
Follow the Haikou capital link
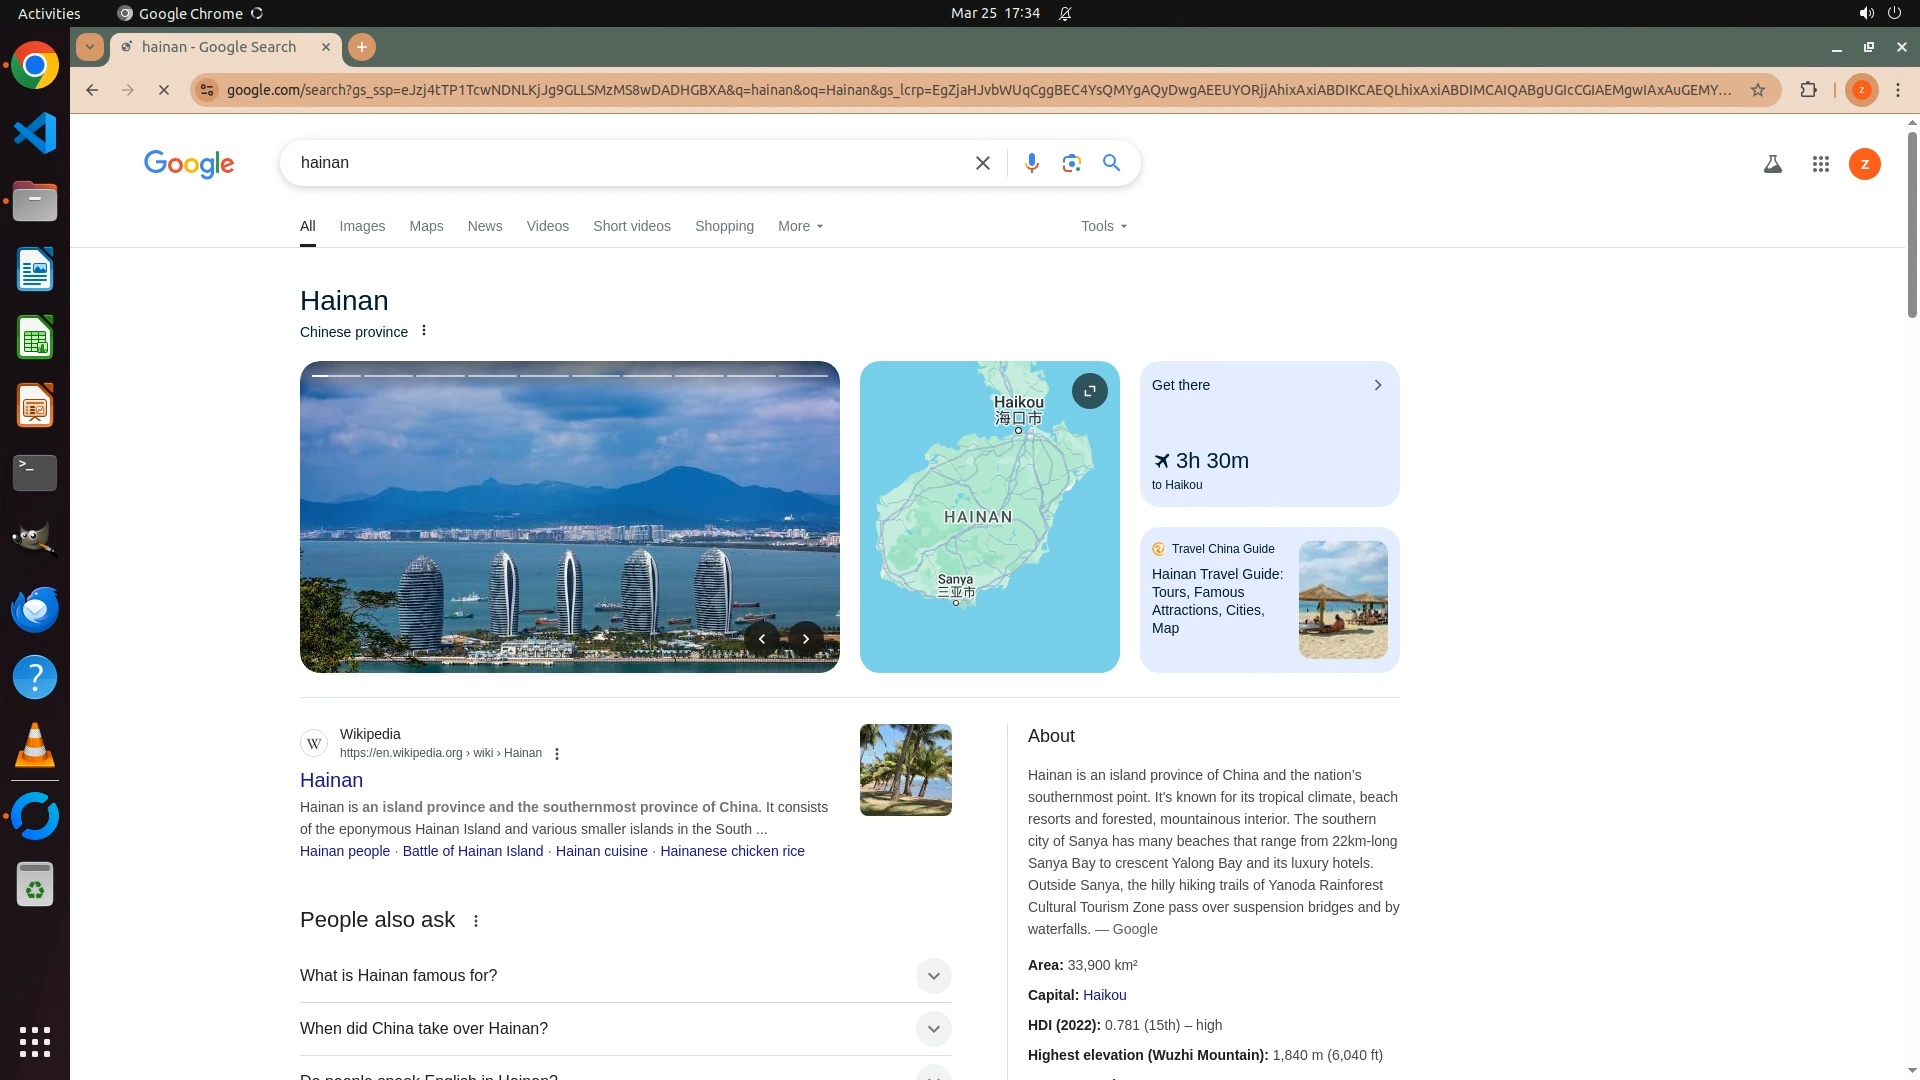tap(1104, 995)
